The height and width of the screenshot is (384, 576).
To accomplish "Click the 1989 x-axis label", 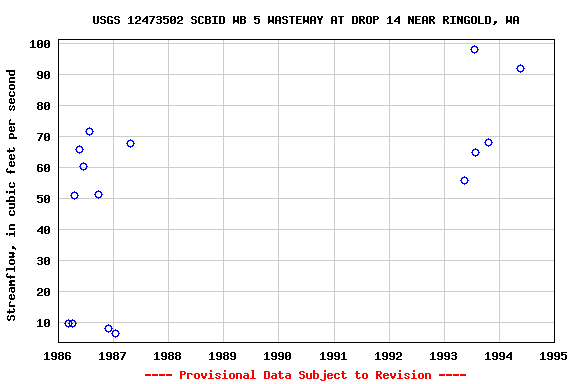I will (223, 356).
